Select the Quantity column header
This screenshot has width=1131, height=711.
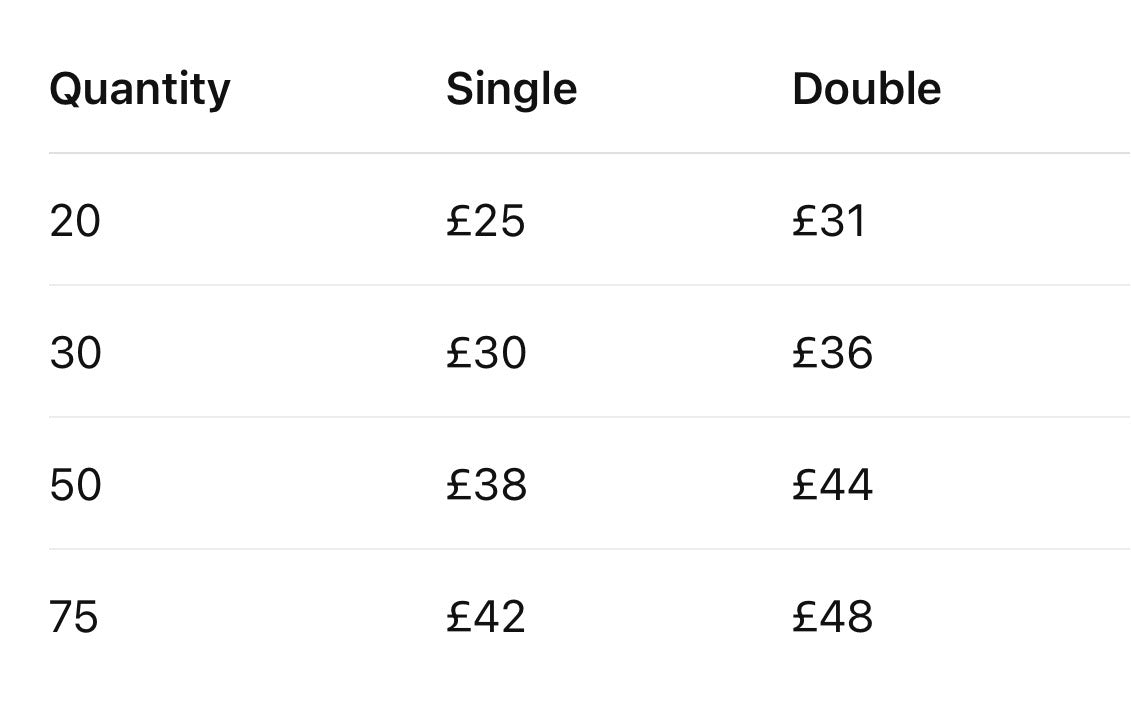pos(140,90)
